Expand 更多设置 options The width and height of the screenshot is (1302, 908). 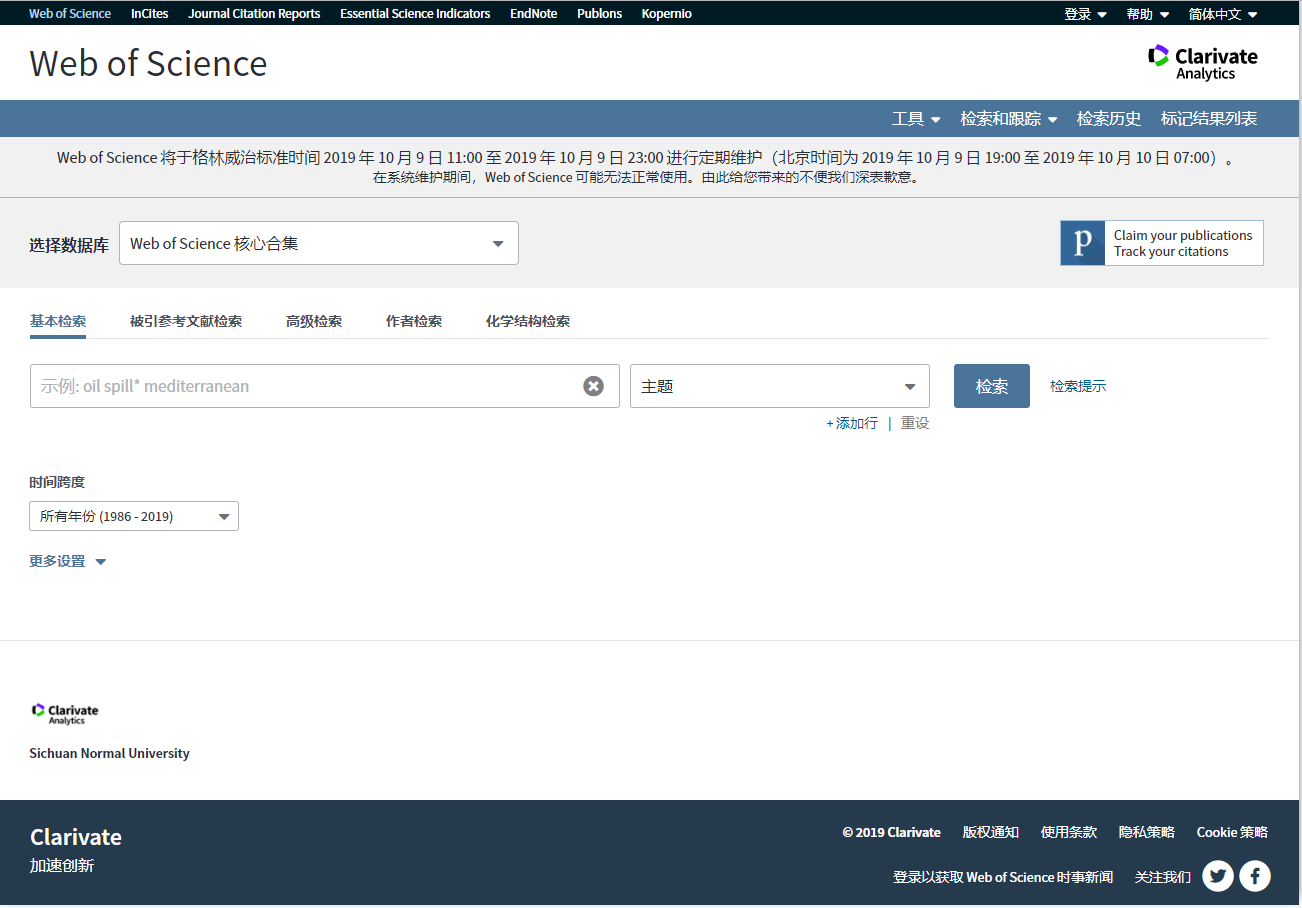67,561
